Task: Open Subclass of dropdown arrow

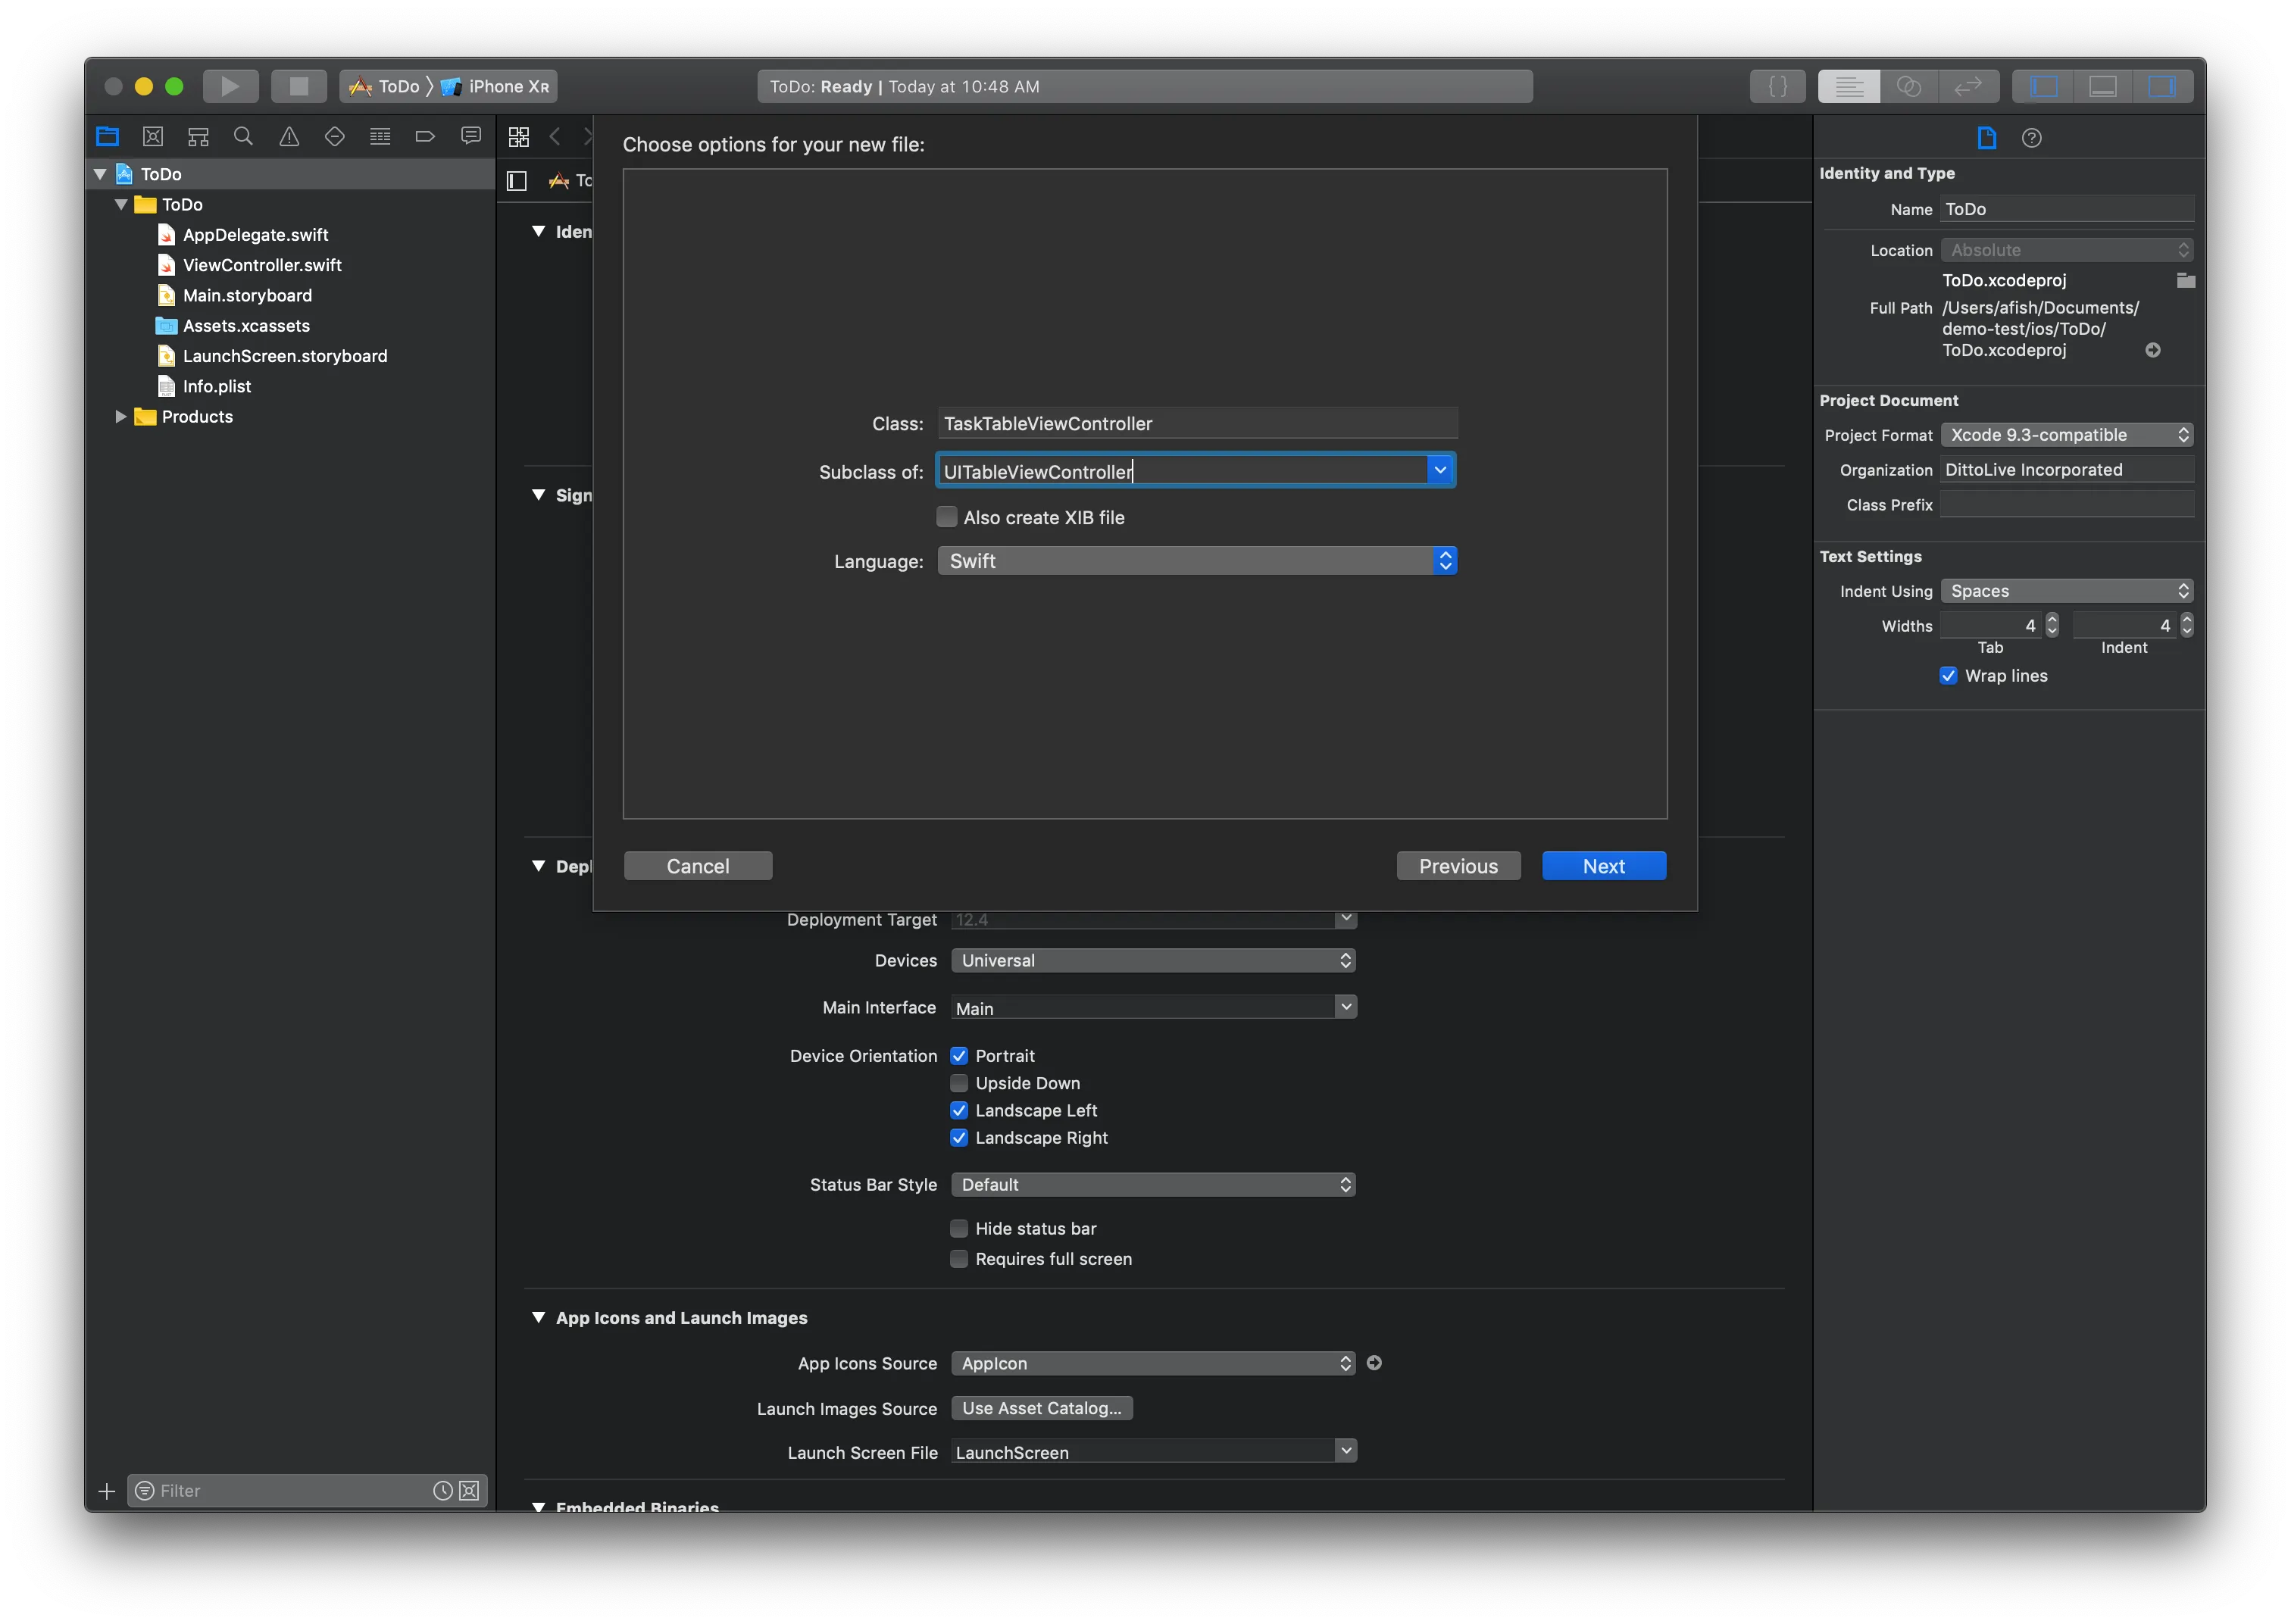Action: (1440, 470)
